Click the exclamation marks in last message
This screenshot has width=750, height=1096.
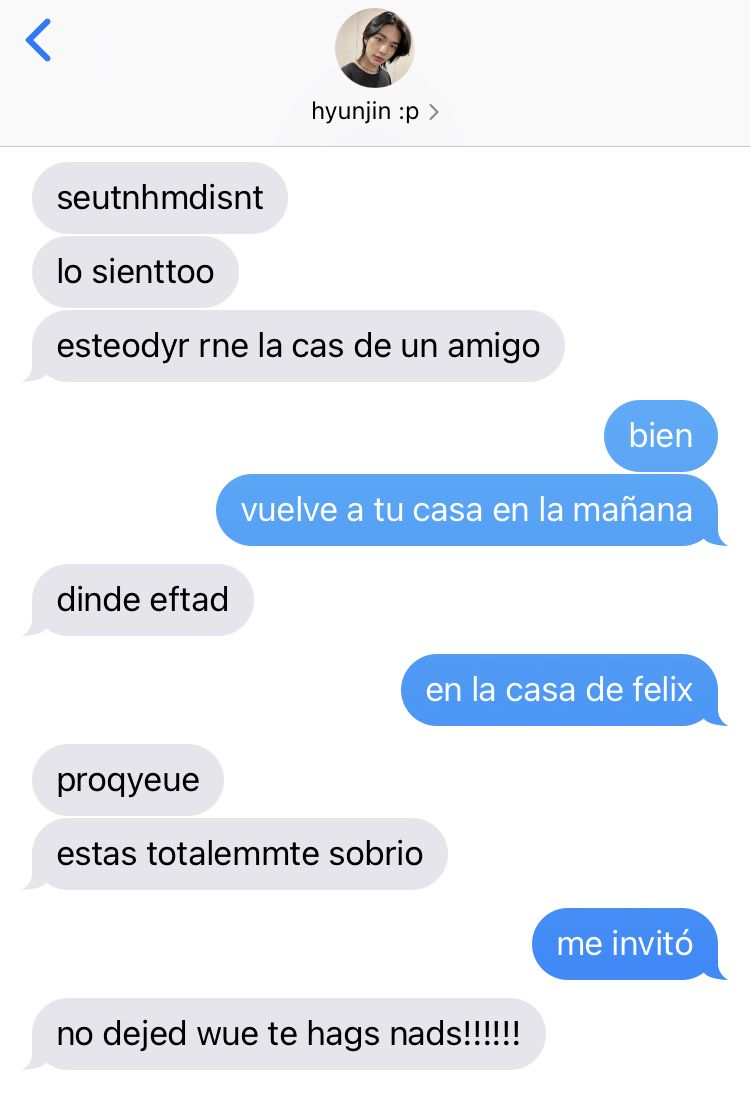pyautogui.click(x=491, y=1033)
